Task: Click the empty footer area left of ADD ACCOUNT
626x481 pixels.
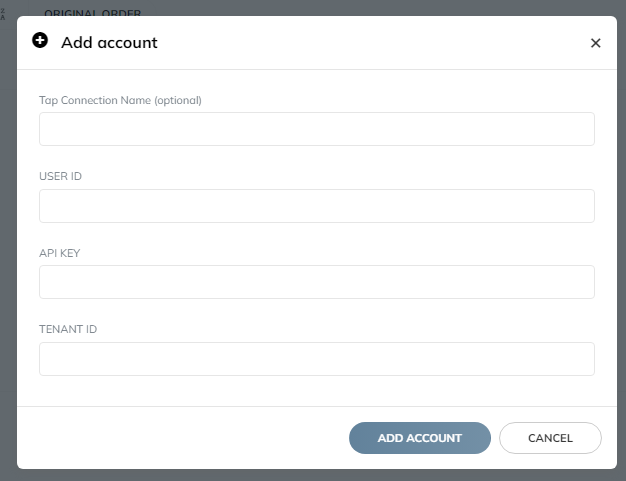Action: coord(182,438)
